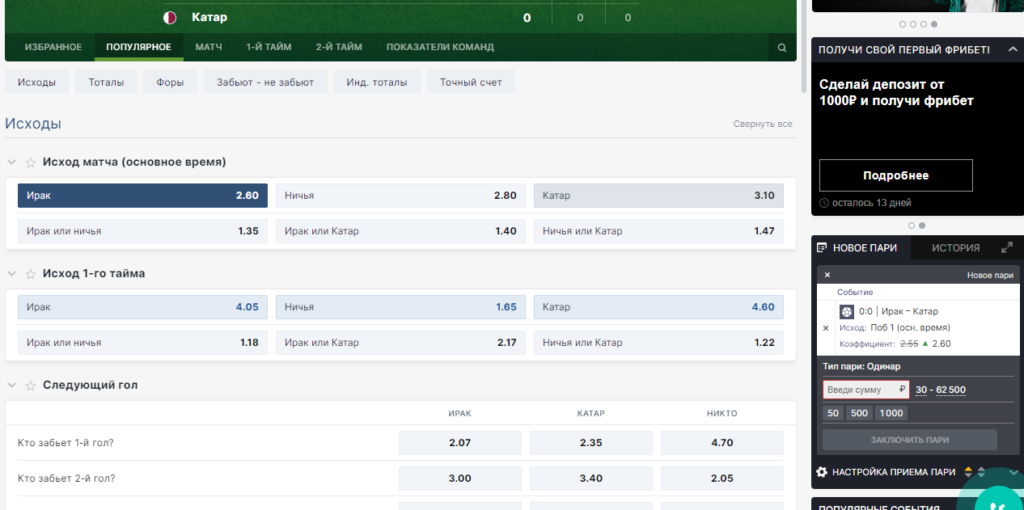Filter markets by Тоталы chip

(x=106, y=82)
